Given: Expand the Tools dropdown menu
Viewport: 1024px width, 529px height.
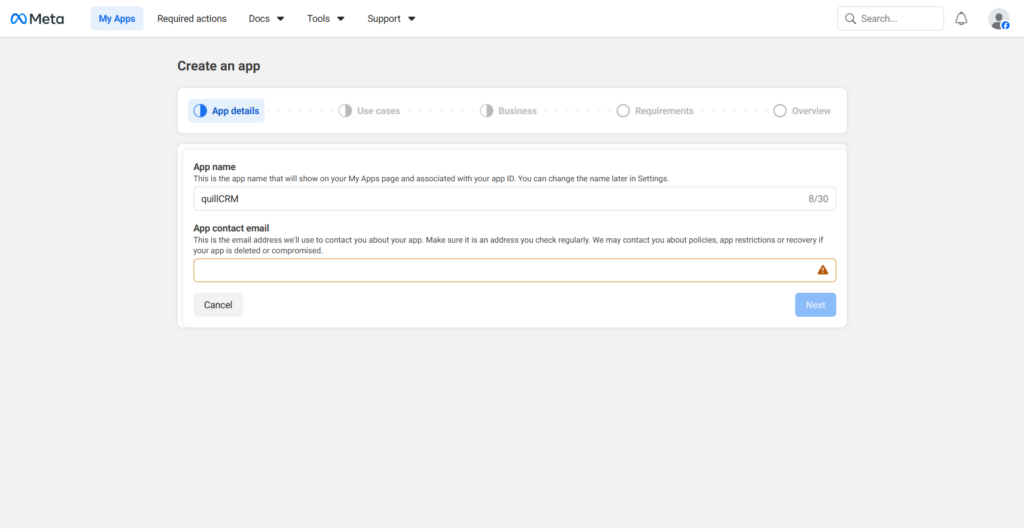Looking at the screenshot, I should coord(326,18).
